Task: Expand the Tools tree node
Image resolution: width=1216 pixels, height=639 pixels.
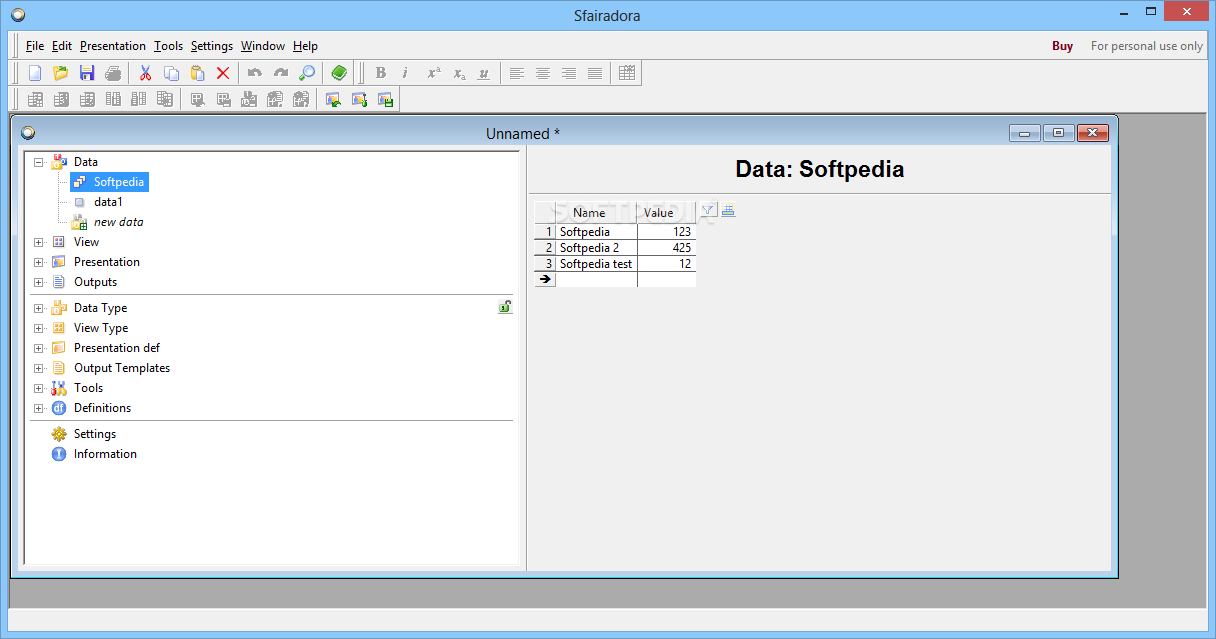Action: point(39,388)
